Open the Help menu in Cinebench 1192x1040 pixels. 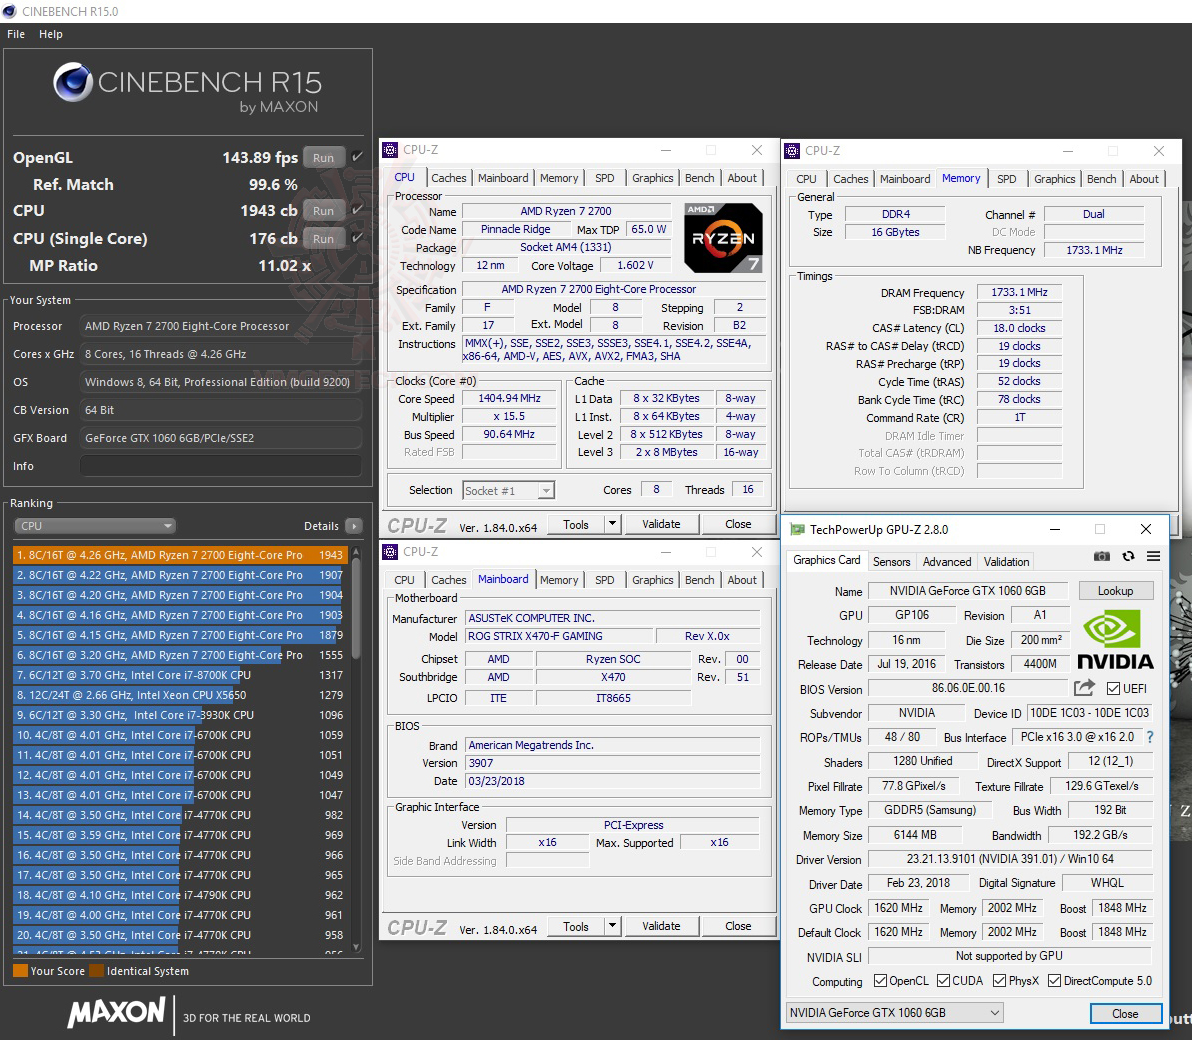(x=51, y=34)
